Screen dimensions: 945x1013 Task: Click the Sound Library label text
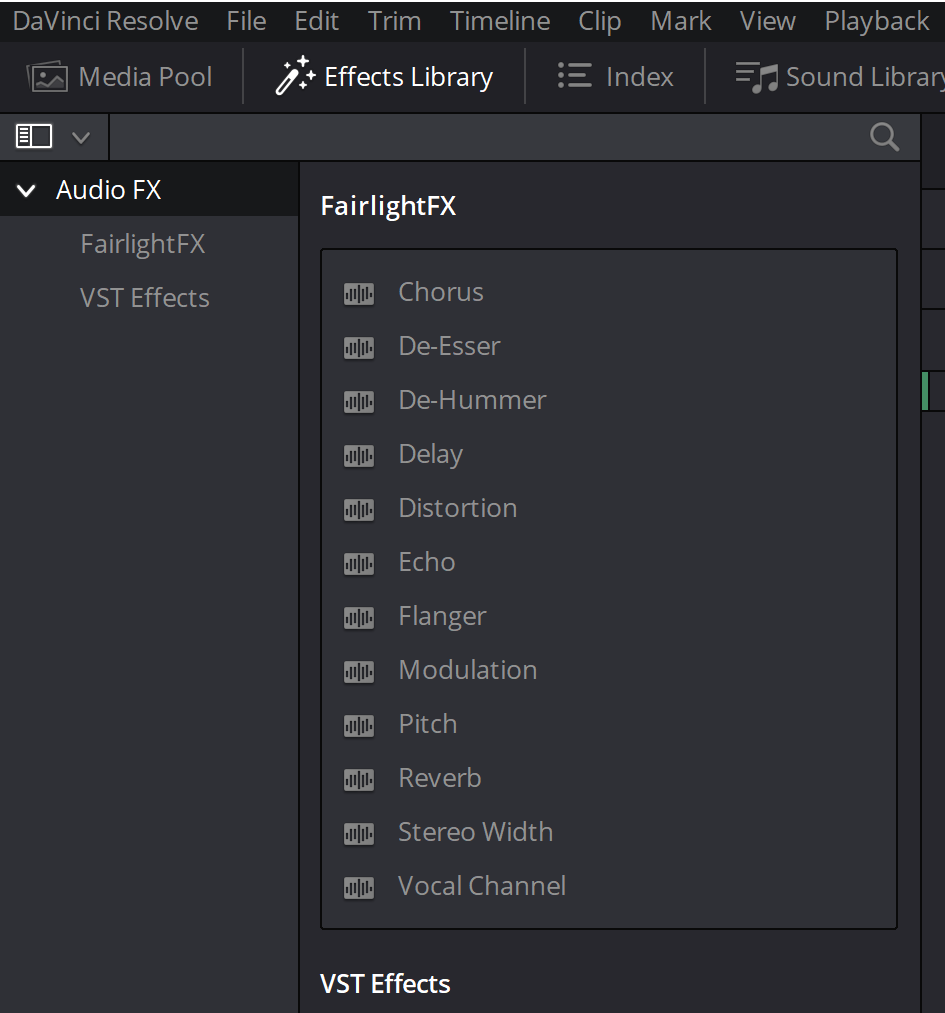coord(865,77)
